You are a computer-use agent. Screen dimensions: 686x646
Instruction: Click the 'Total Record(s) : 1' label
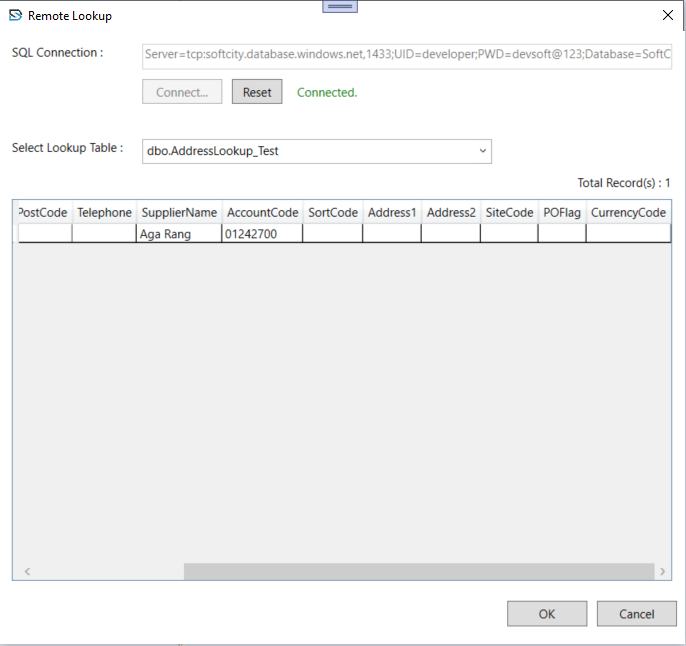(623, 183)
